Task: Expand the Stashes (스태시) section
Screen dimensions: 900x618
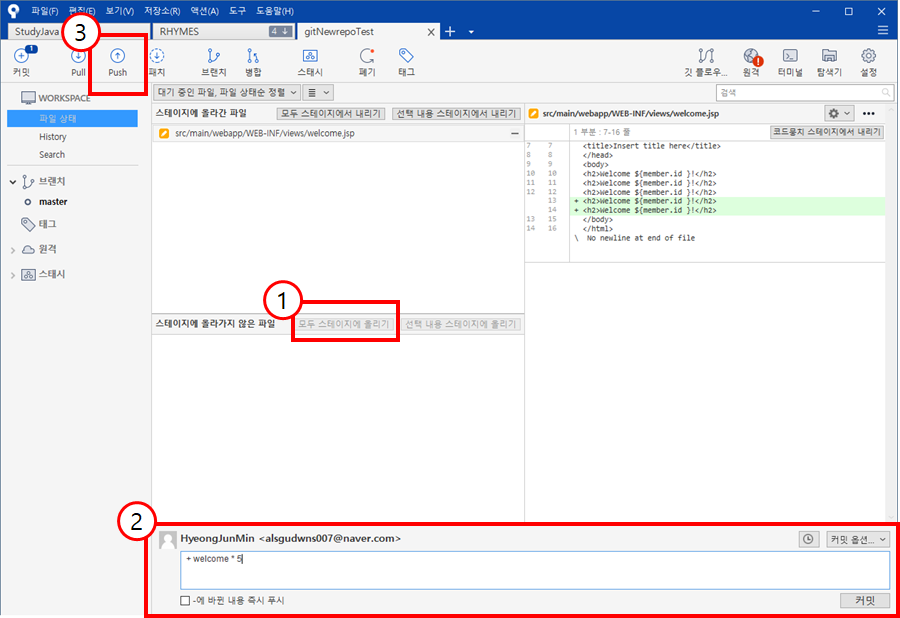Action: (x=13, y=275)
